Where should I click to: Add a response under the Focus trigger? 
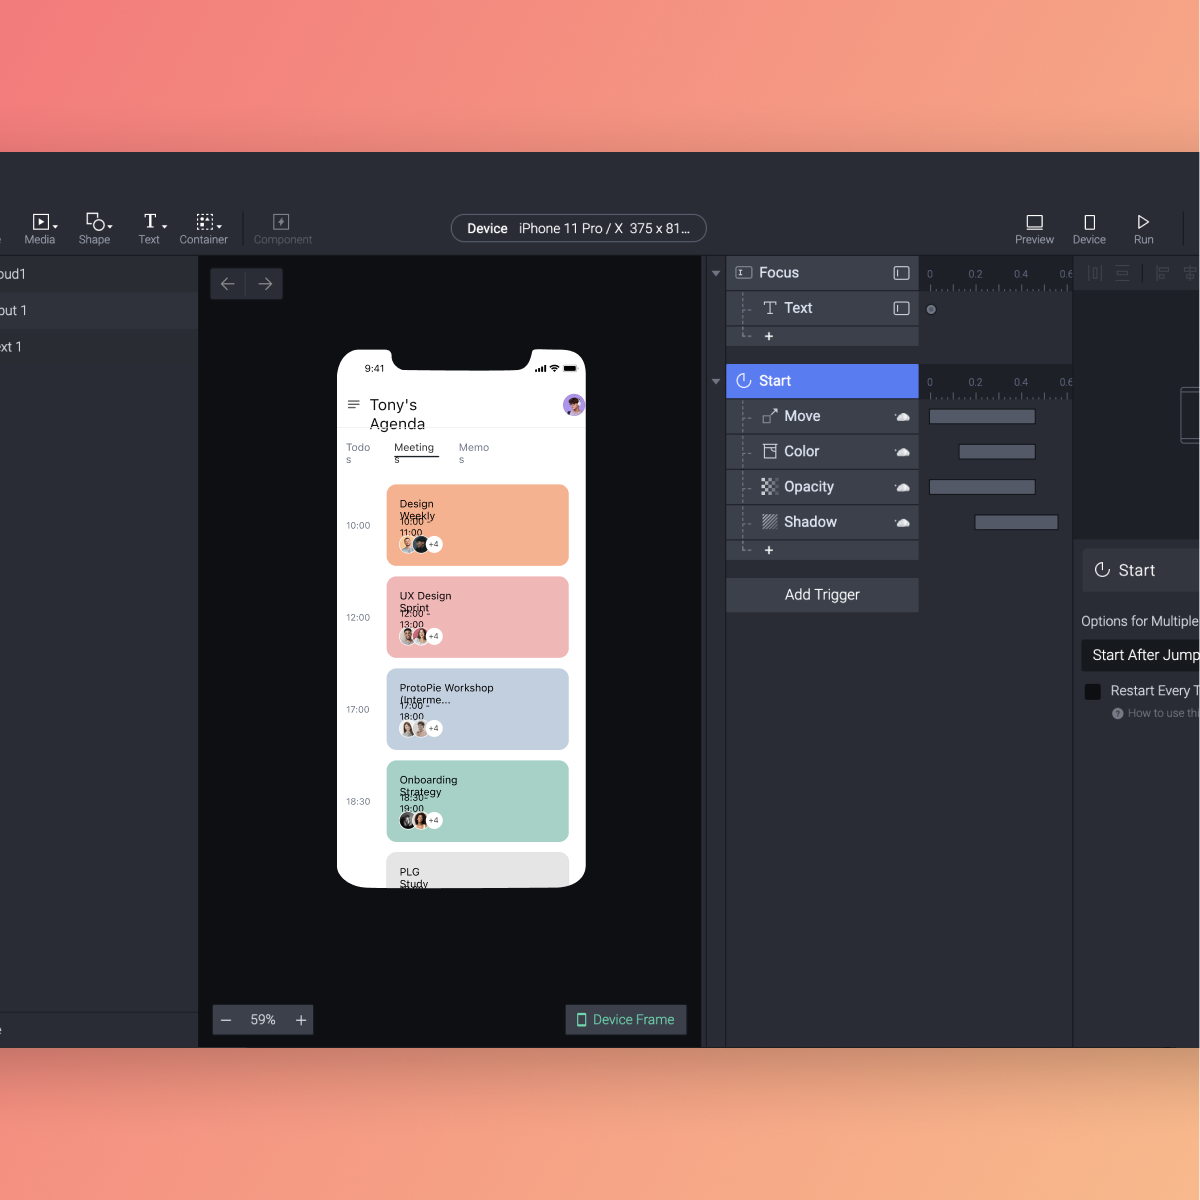(769, 336)
